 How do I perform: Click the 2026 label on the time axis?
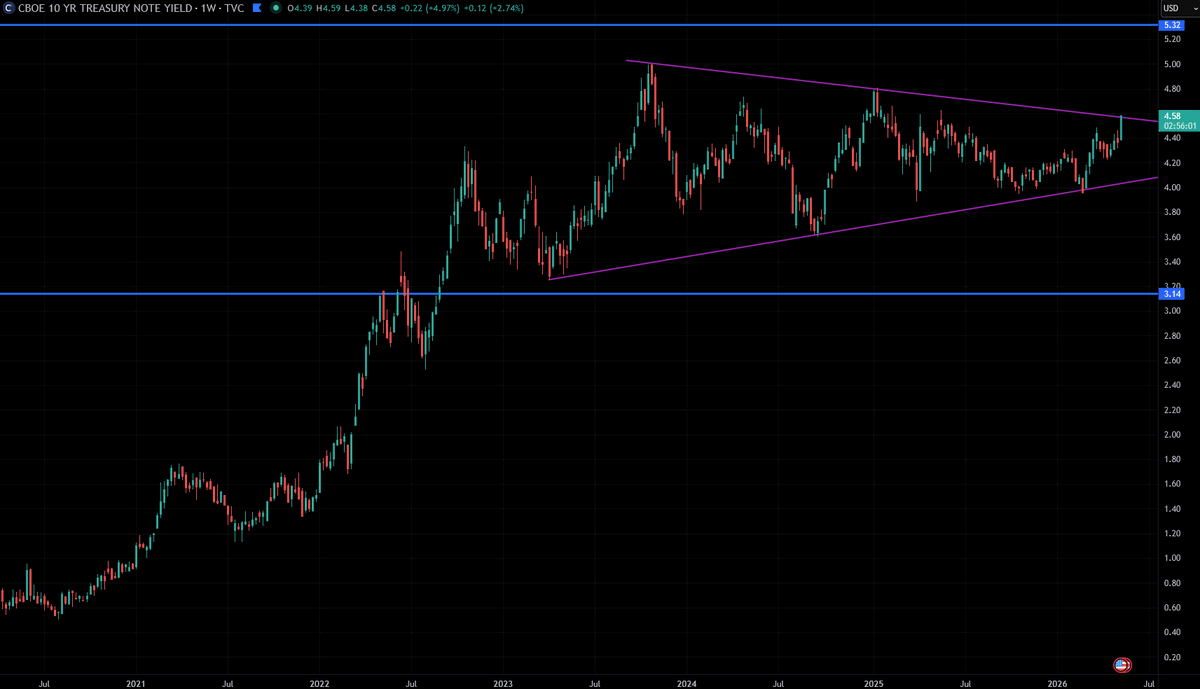1058,684
